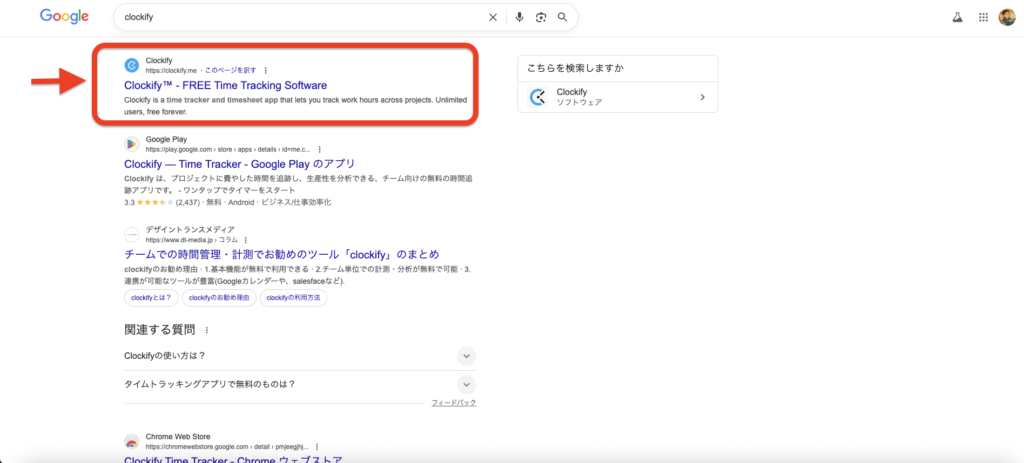Open Clockify™ - FREE Time Tracking Software
This screenshot has height=463, width=1024.
tap(225, 85)
